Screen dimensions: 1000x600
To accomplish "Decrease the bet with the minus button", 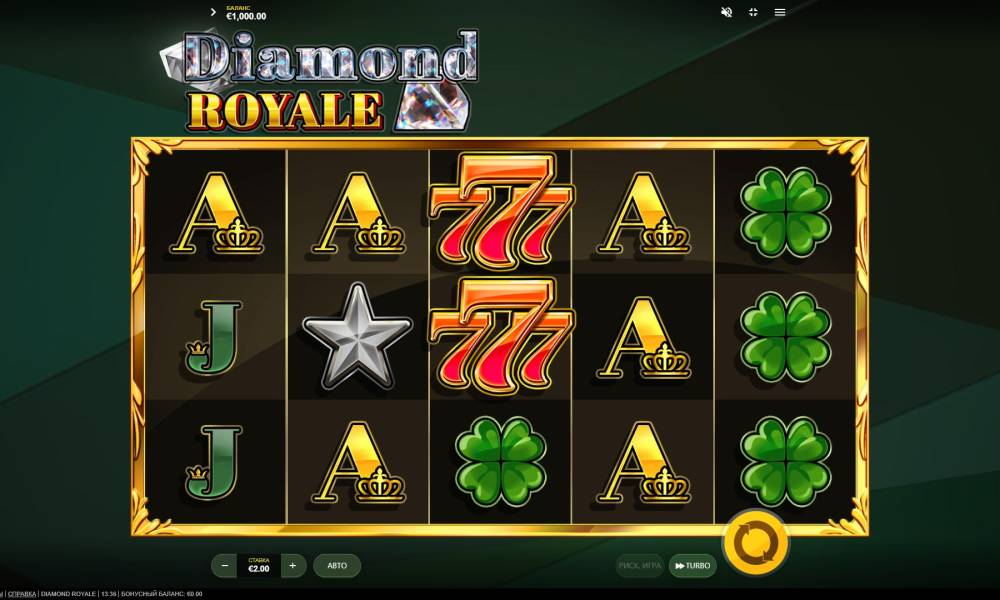I will (x=224, y=566).
